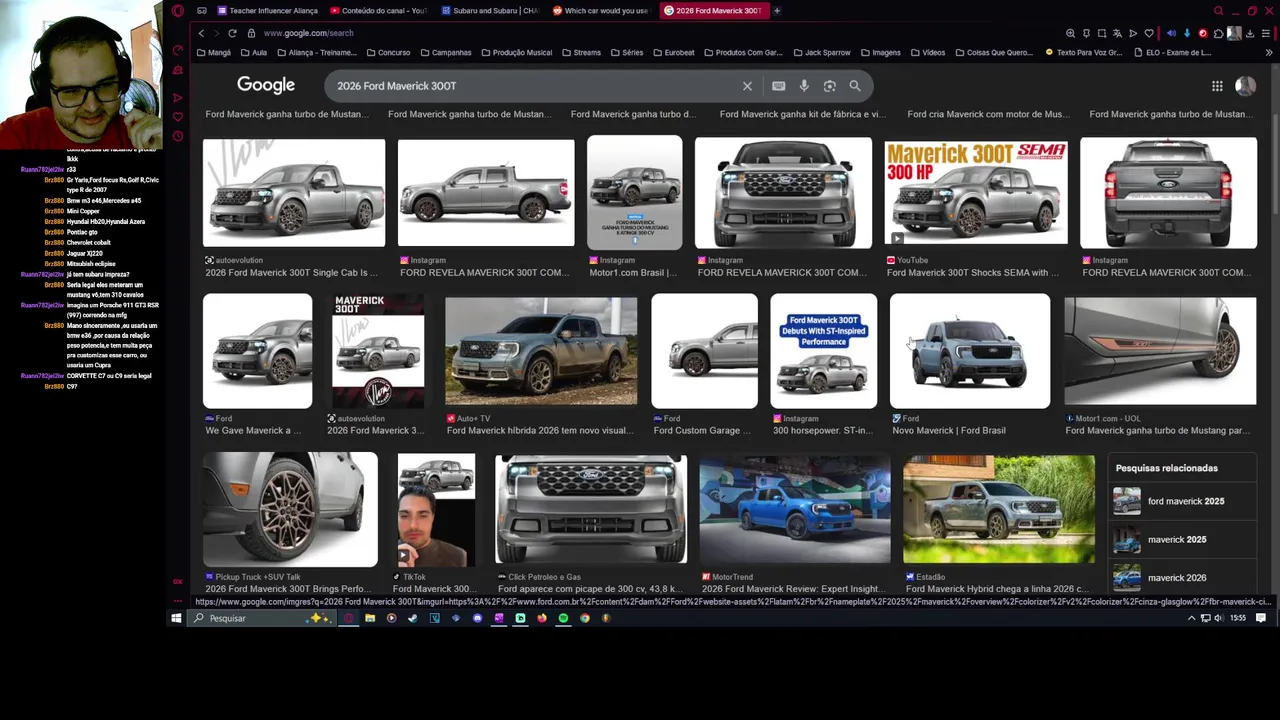This screenshot has width=1280, height=720.
Task: Open Ford Custom Garage result thumbnail
Action: pyautogui.click(x=705, y=351)
